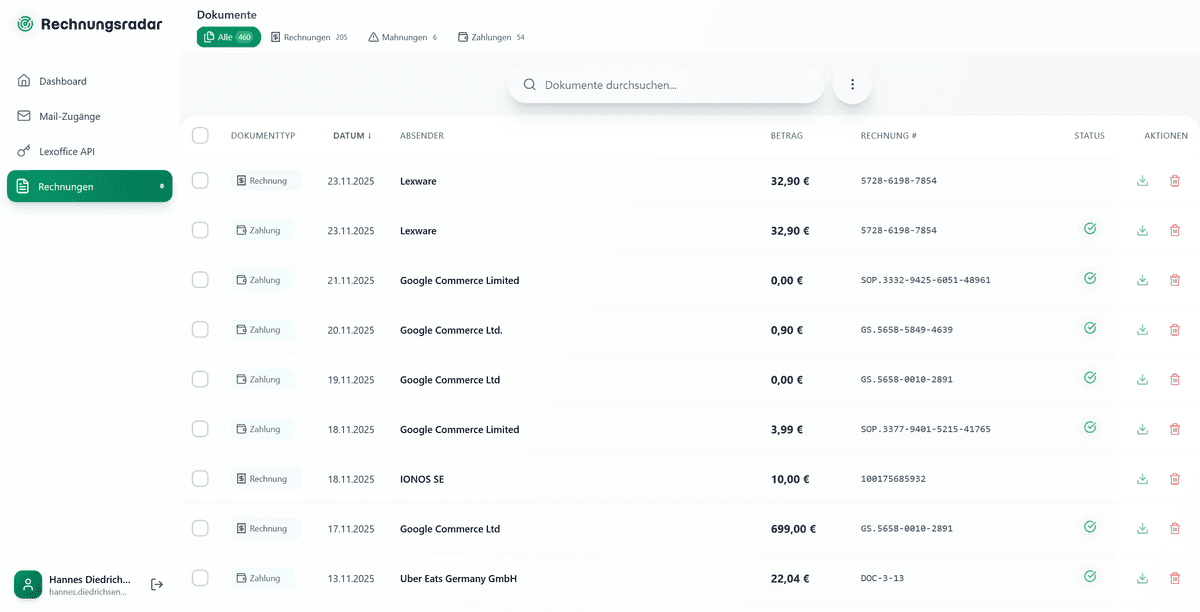Open the three-dot options menu beside search
Viewport: 1200px width, 612px height.
tap(852, 85)
